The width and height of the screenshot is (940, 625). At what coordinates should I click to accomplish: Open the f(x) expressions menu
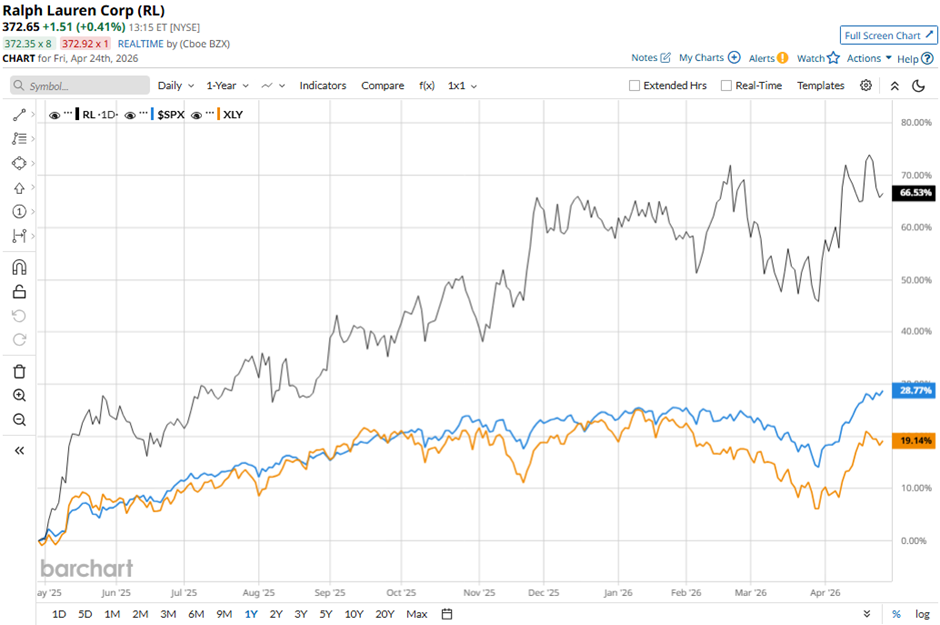(426, 86)
